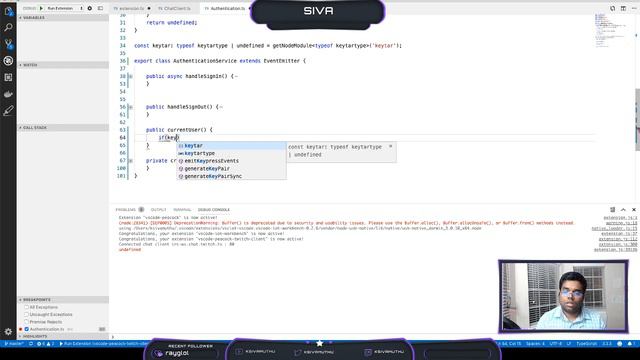Choose keytar from the suggestion list
This screenshot has height=360, width=640.
pyautogui.click(x=231, y=146)
